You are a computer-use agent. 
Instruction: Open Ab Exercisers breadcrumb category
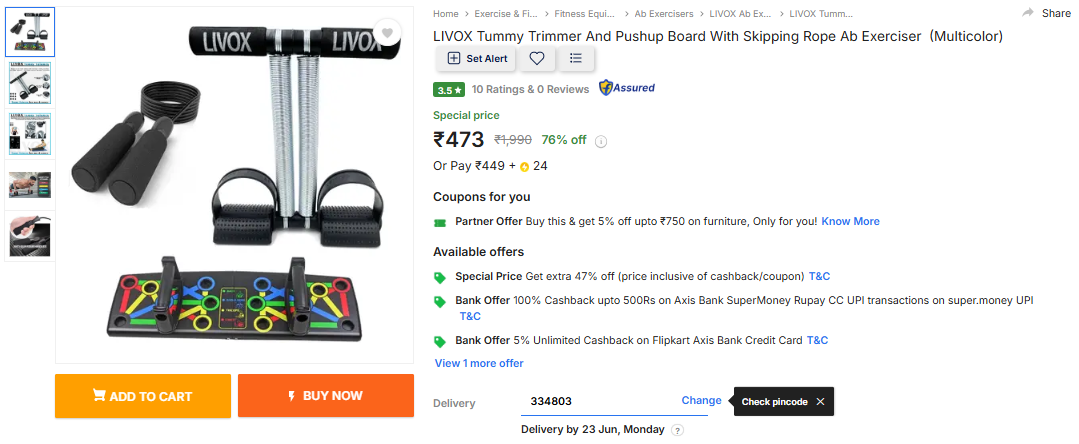[664, 14]
